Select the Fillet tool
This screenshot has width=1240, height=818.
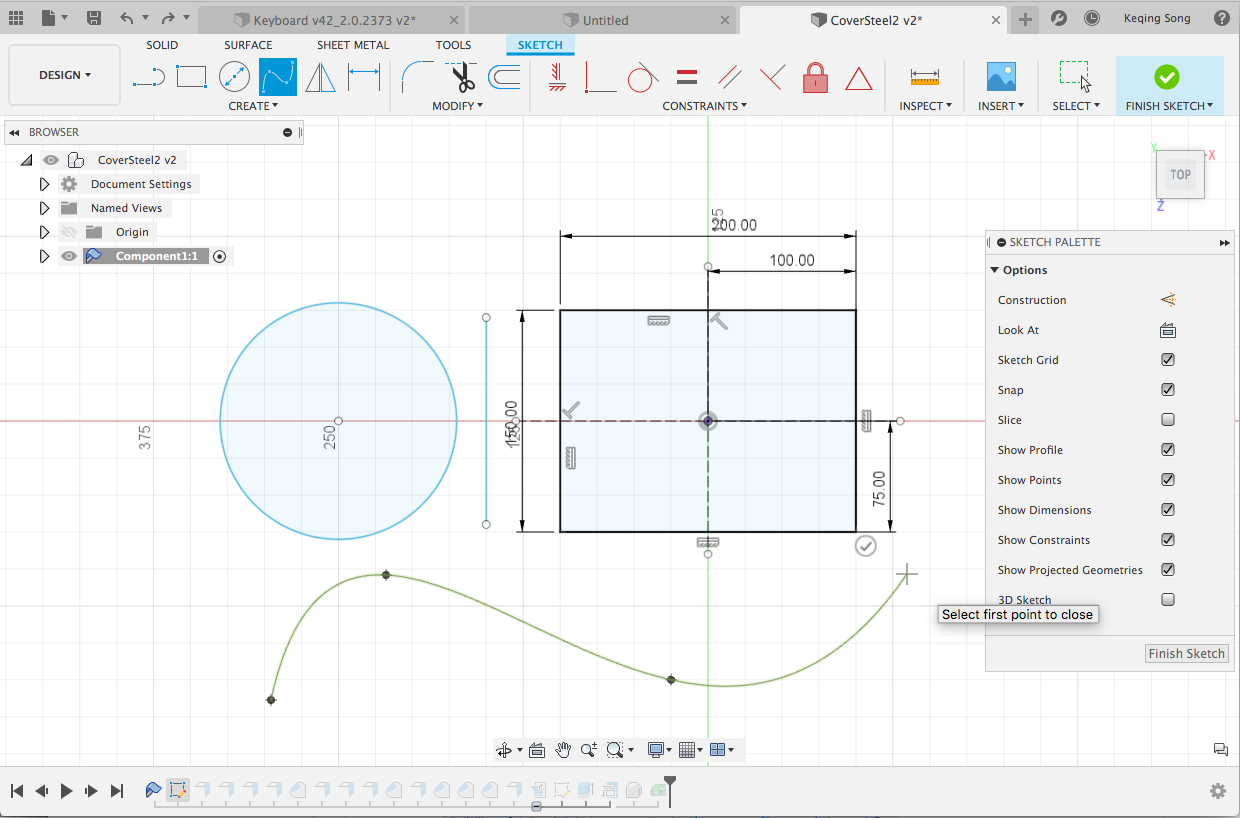[x=417, y=77]
